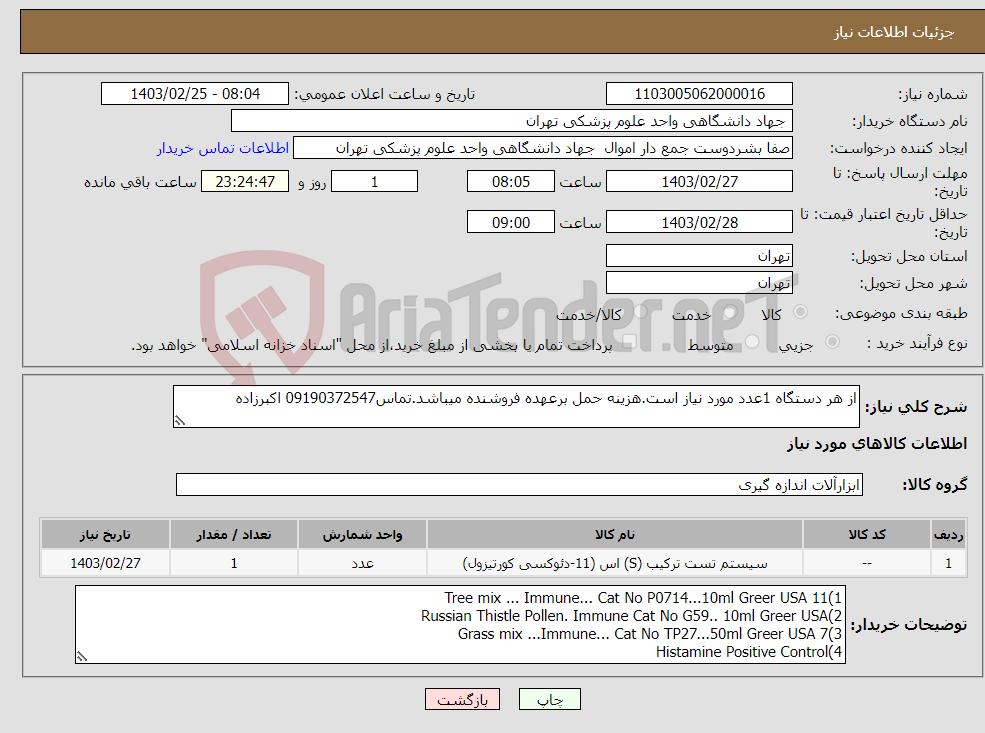
Task: Click the general need description text area
Action: (x=516, y=406)
